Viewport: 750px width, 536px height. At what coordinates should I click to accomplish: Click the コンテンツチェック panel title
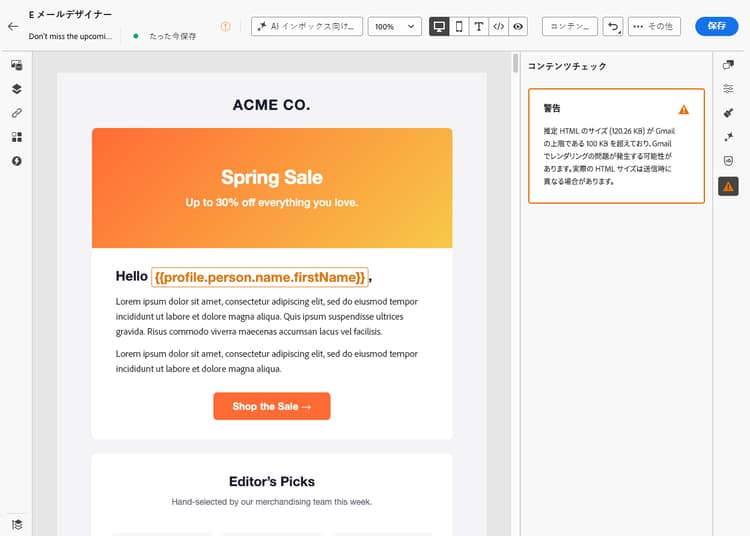click(x=567, y=66)
